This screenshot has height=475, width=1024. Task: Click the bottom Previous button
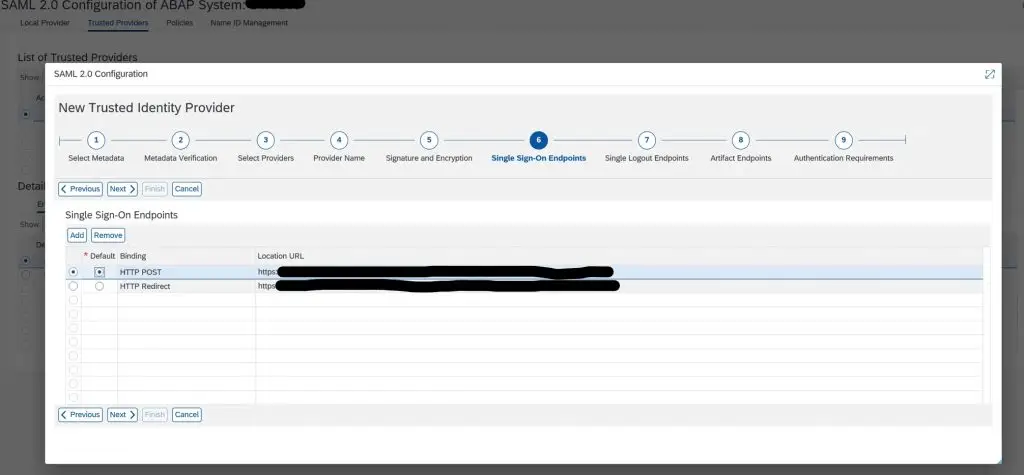80,414
